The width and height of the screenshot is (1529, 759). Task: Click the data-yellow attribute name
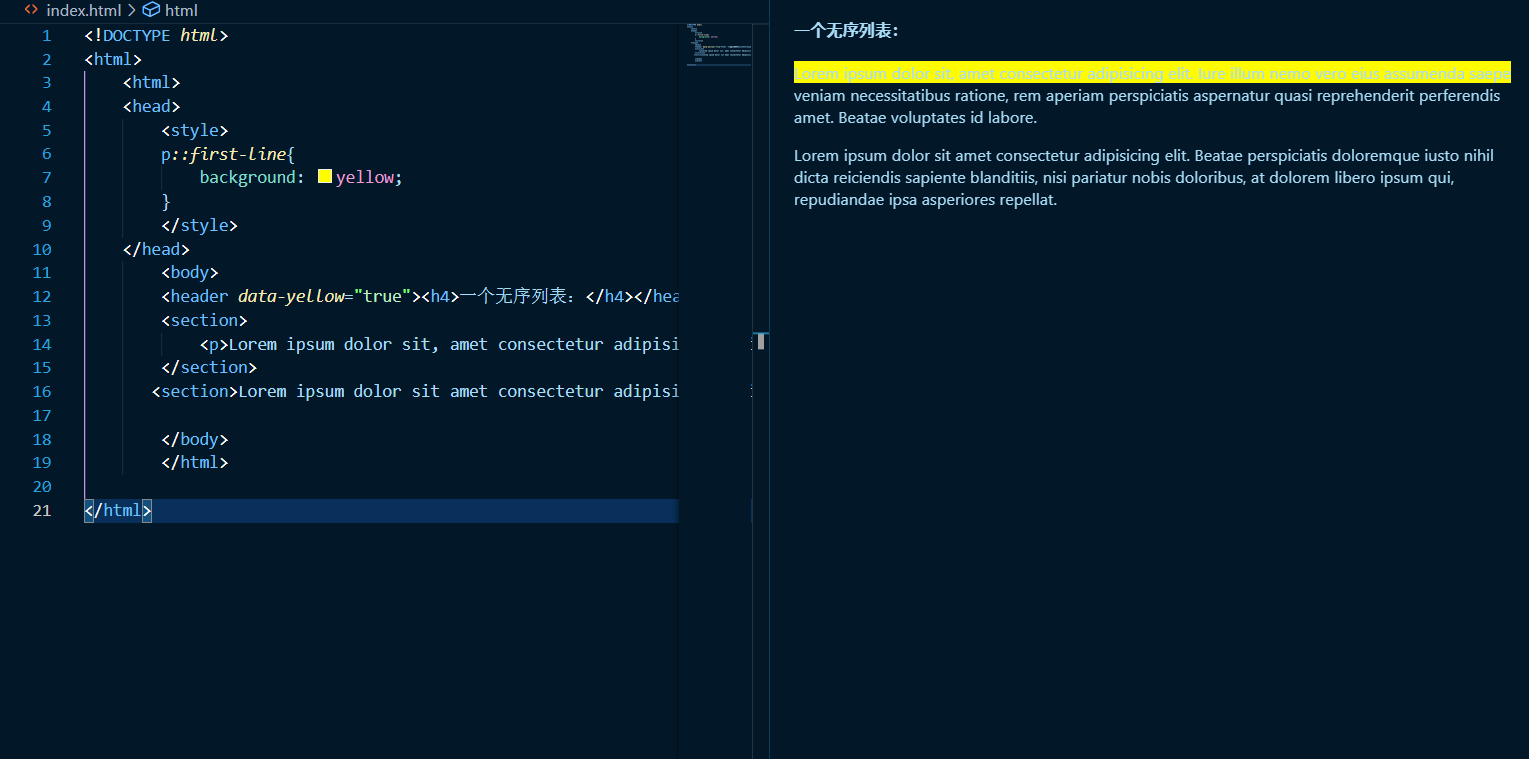pos(290,297)
